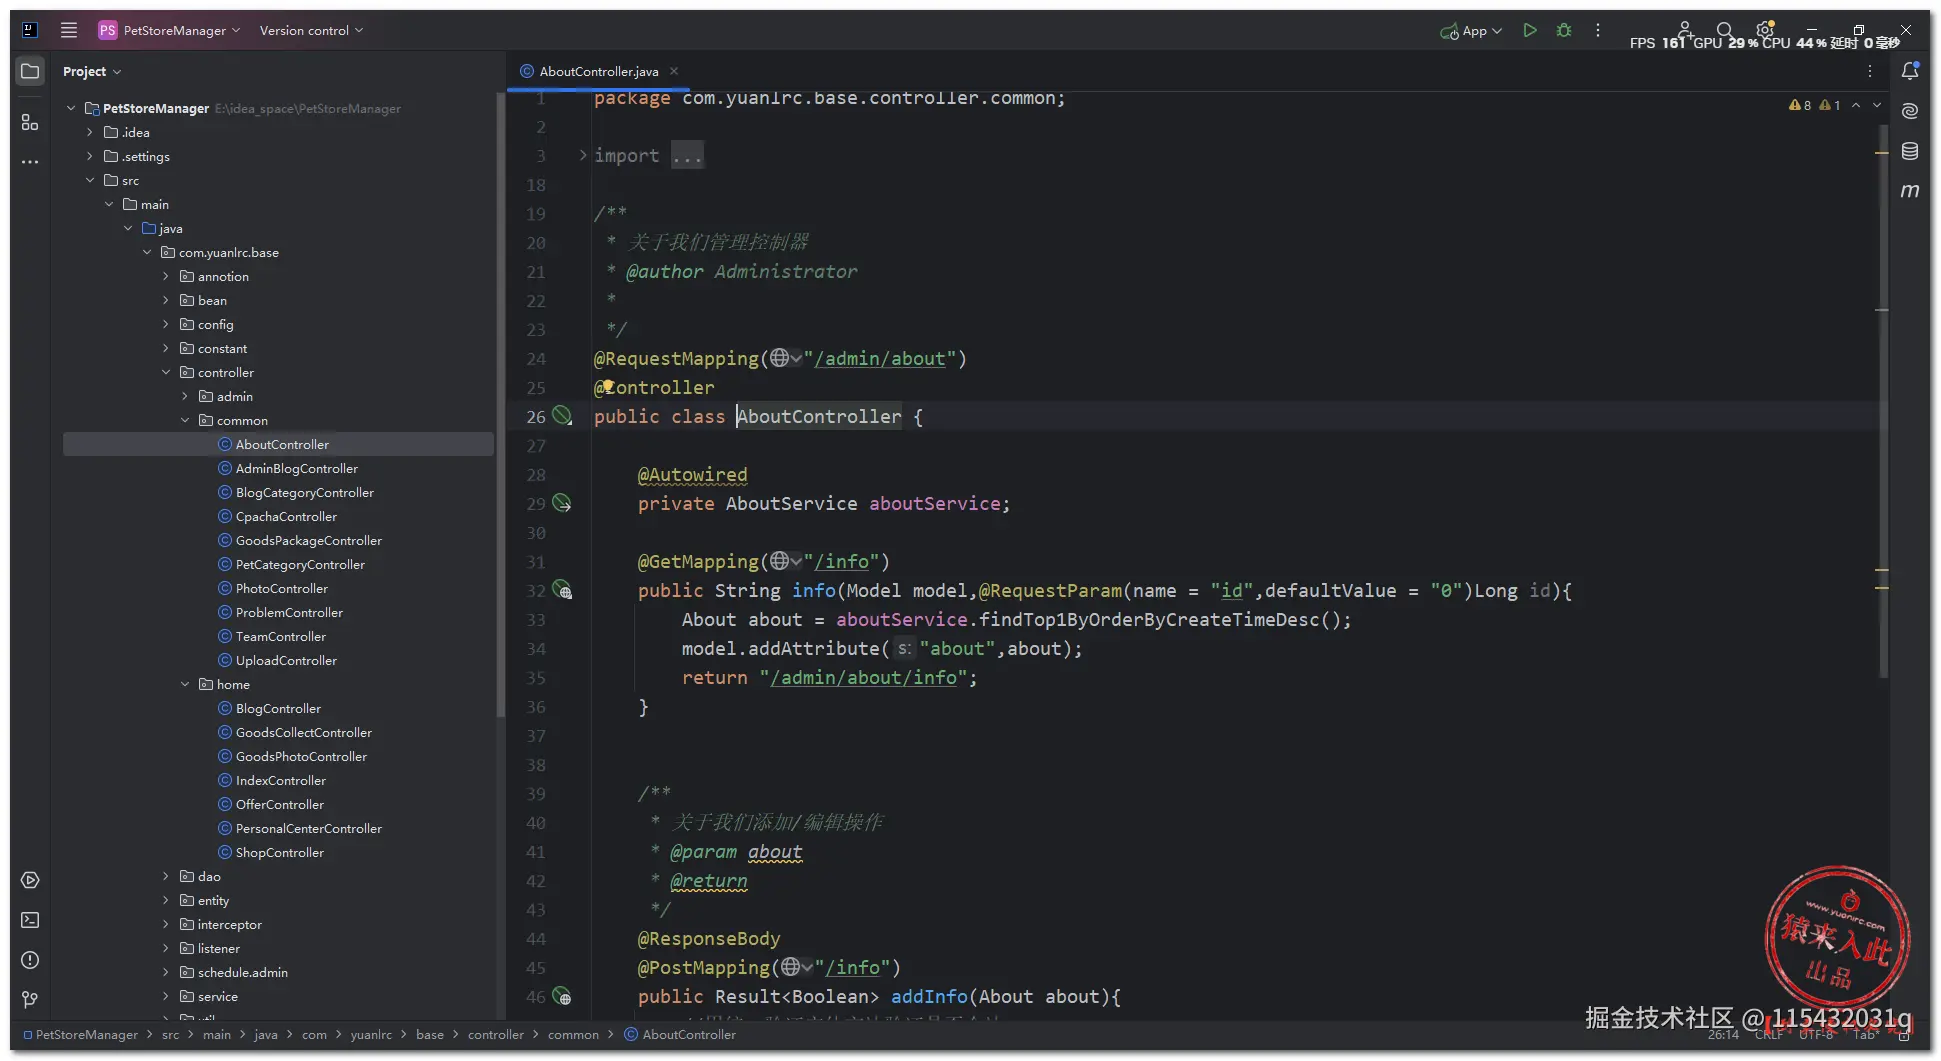Unfold the collapsed import block

tap(583, 155)
